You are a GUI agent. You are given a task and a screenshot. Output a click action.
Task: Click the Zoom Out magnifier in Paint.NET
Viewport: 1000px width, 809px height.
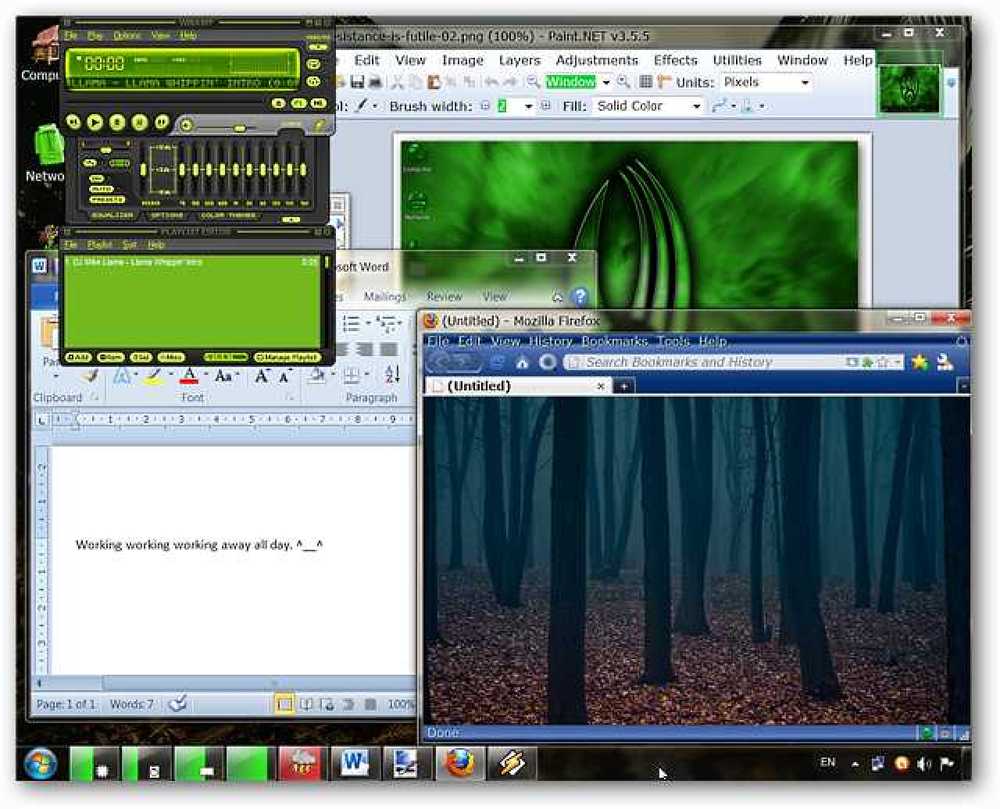click(x=533, y=82)
